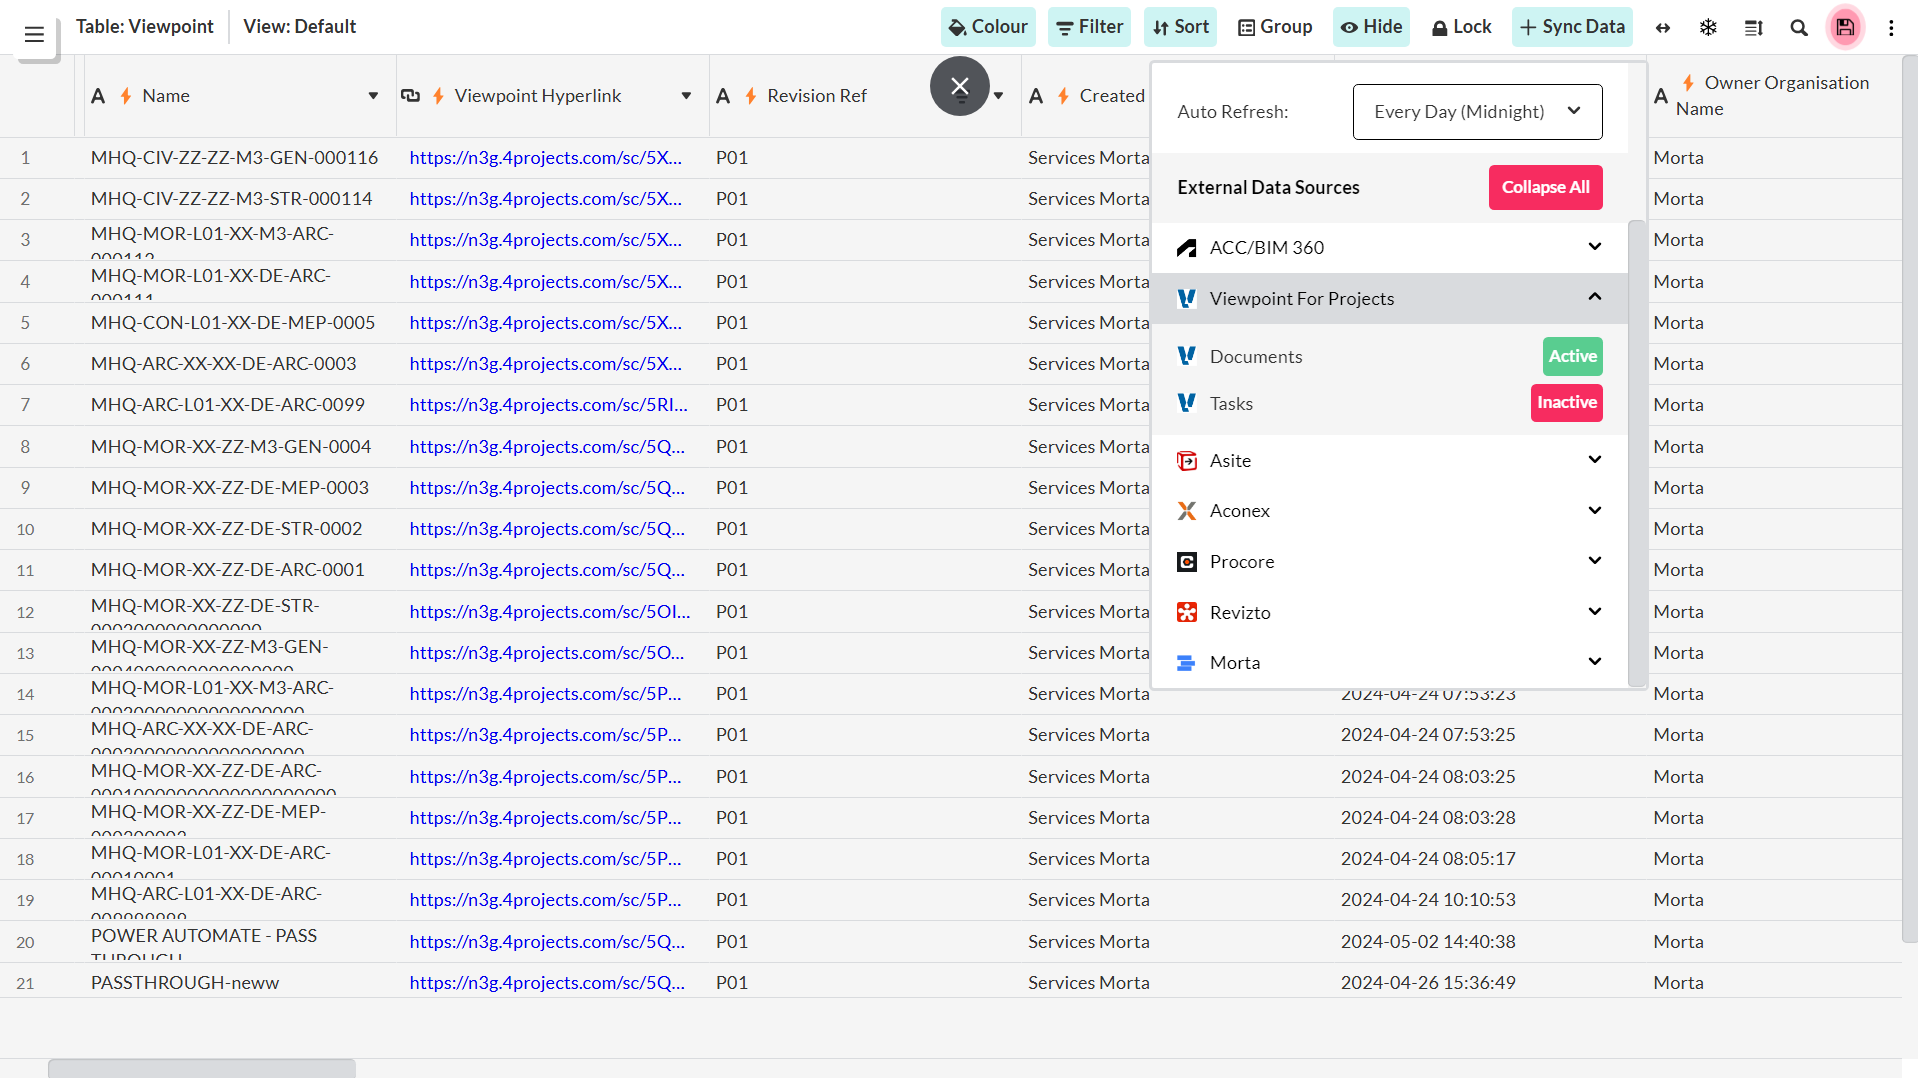This screenshot has width=1918, height=1078.
Task: Toggle the Hide columns option
Action: [1371, 27]
